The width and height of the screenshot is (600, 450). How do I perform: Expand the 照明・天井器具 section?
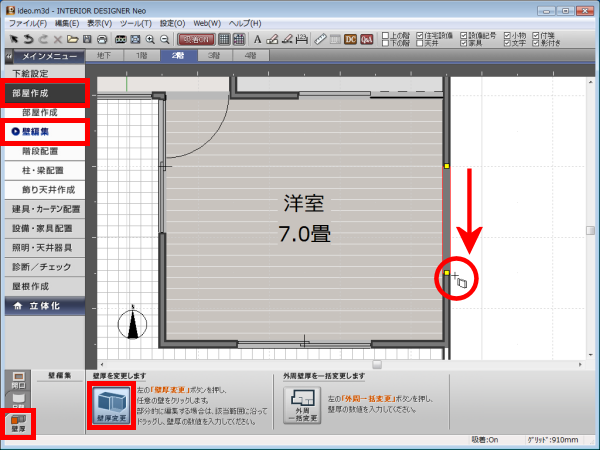click(x=44, y=247)
